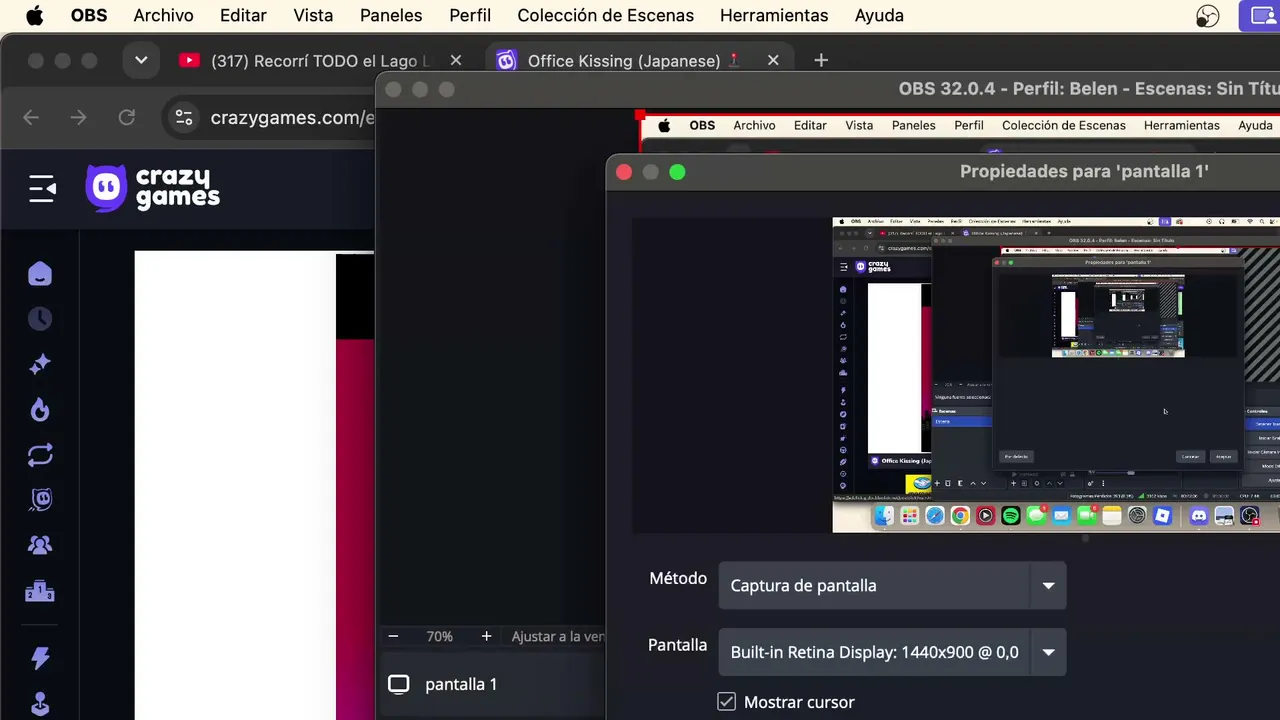Open the leaderboard podium icon in sidebar
1280x720 pixels.
[40, 591]
